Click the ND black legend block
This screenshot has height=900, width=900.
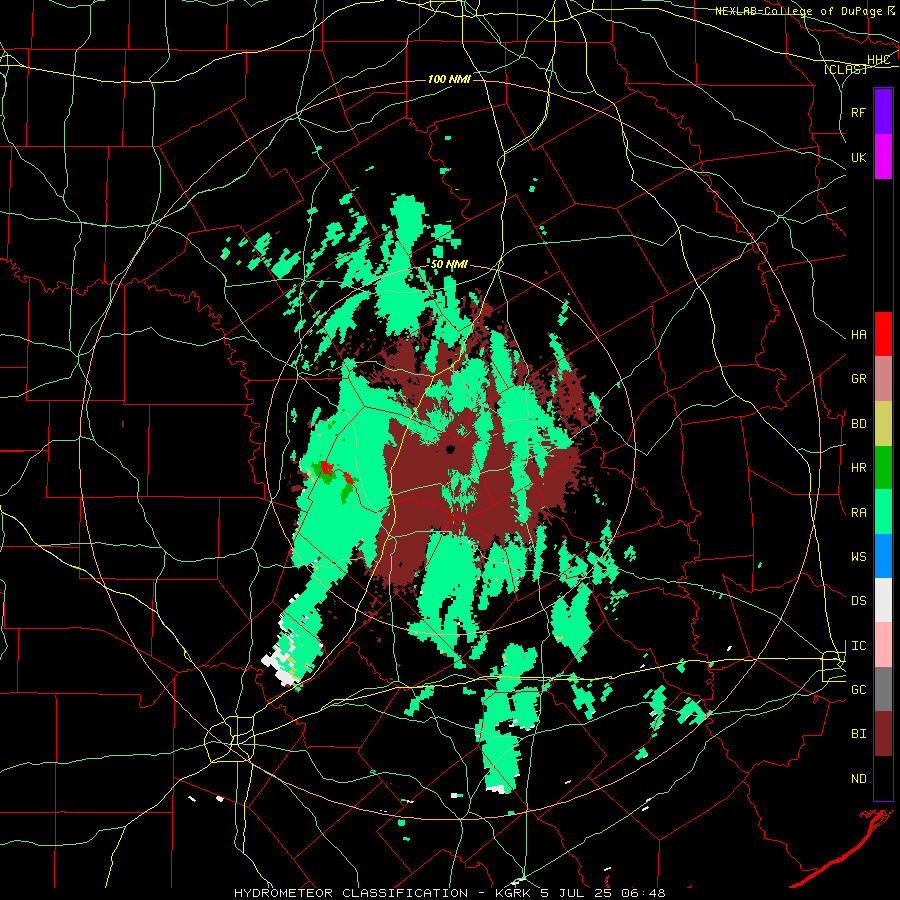[x=883, y=778]
